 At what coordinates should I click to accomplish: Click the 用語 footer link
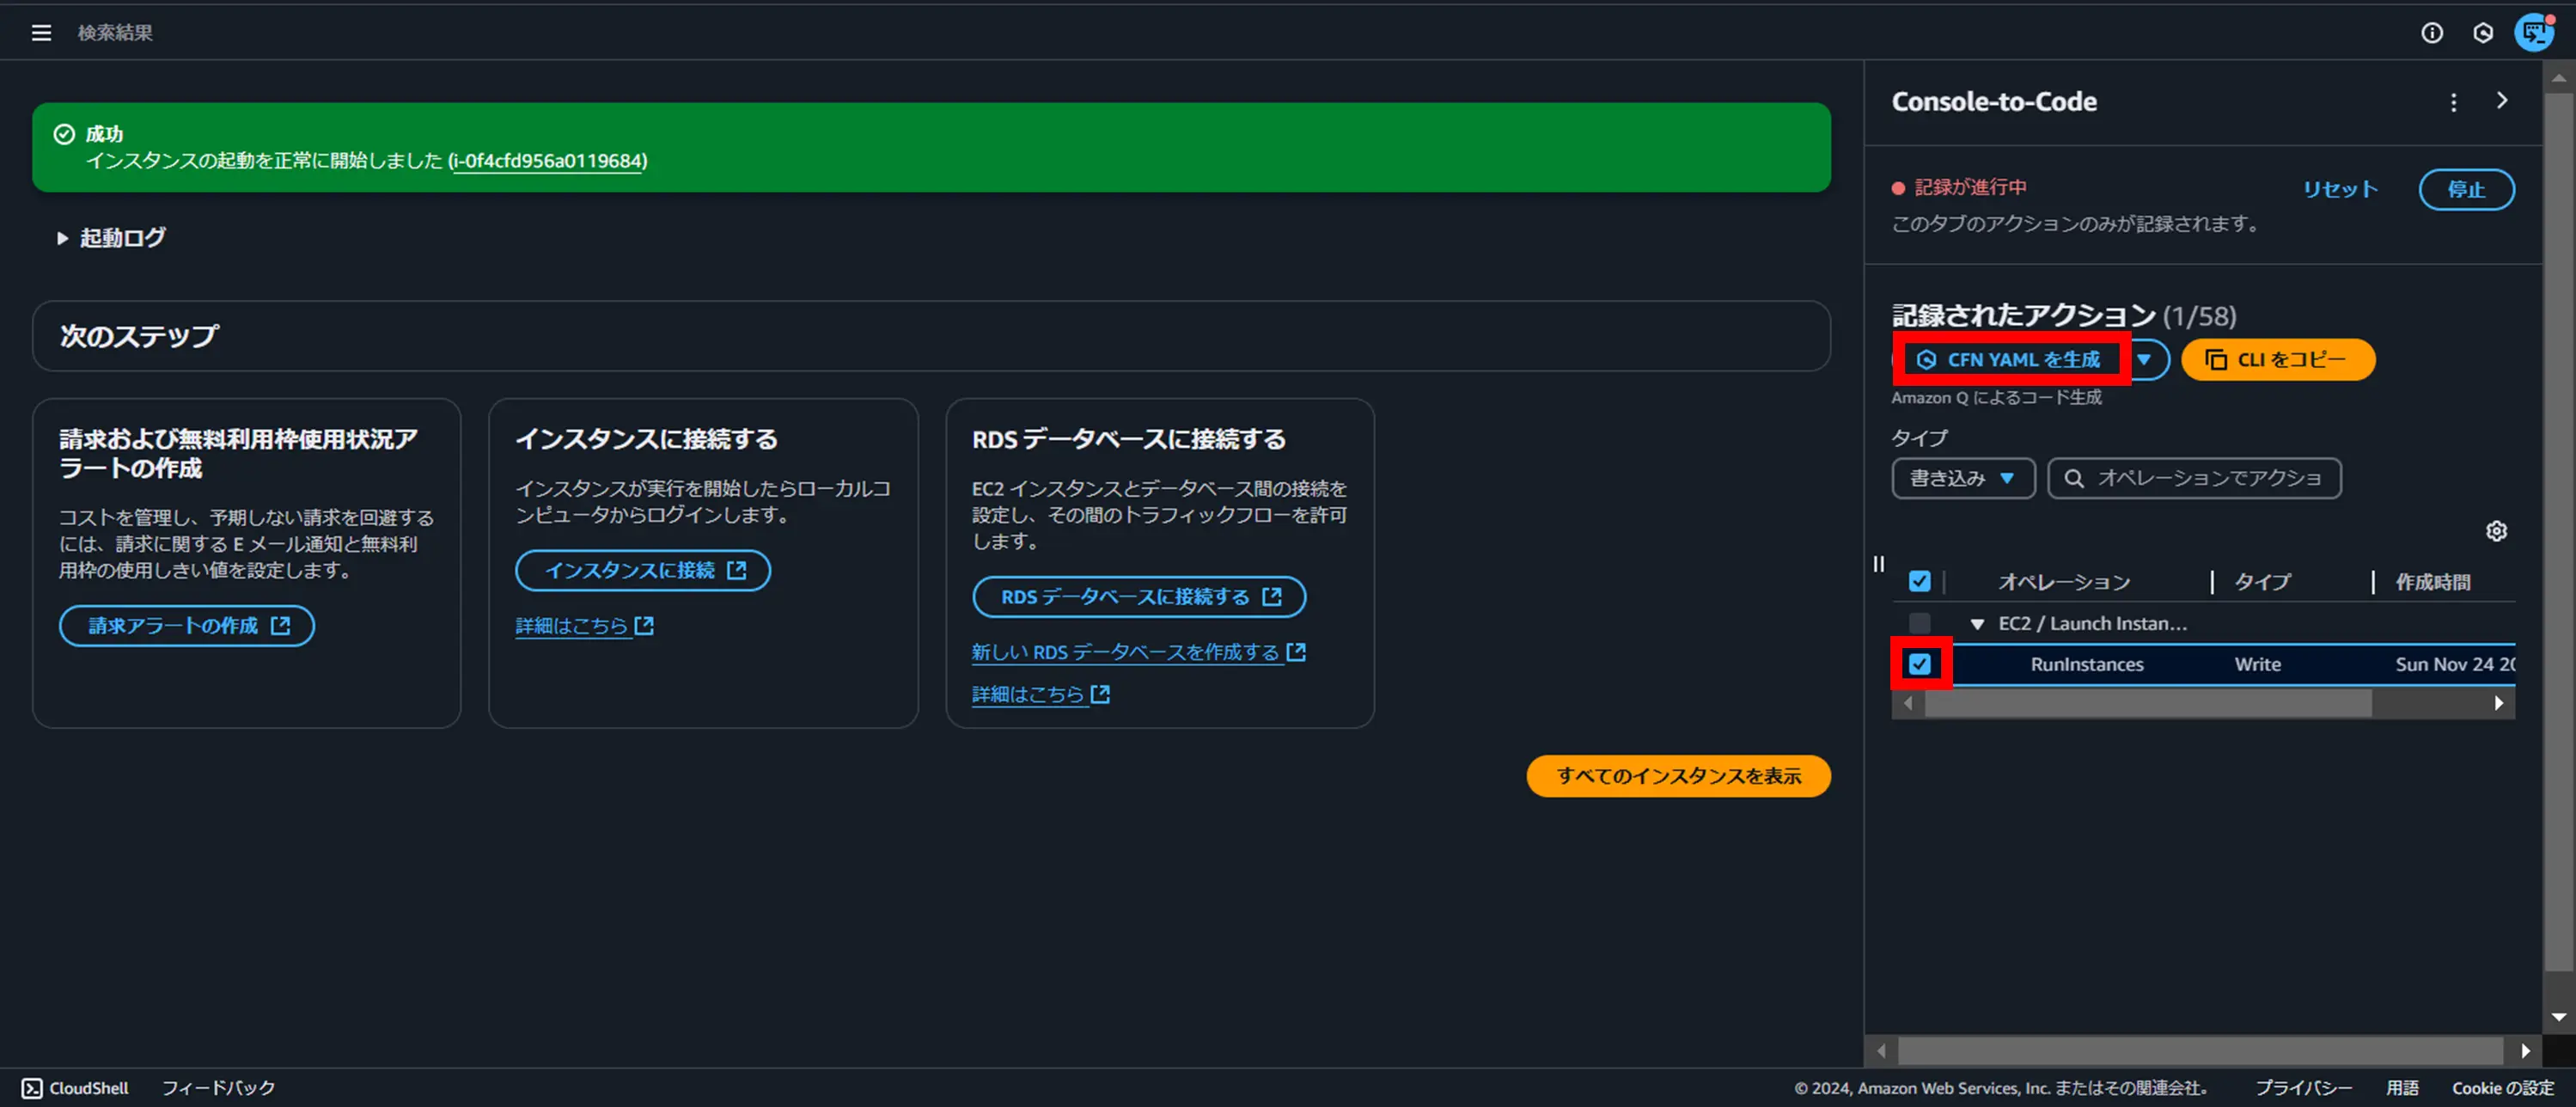click(x=2402, y=1088)
